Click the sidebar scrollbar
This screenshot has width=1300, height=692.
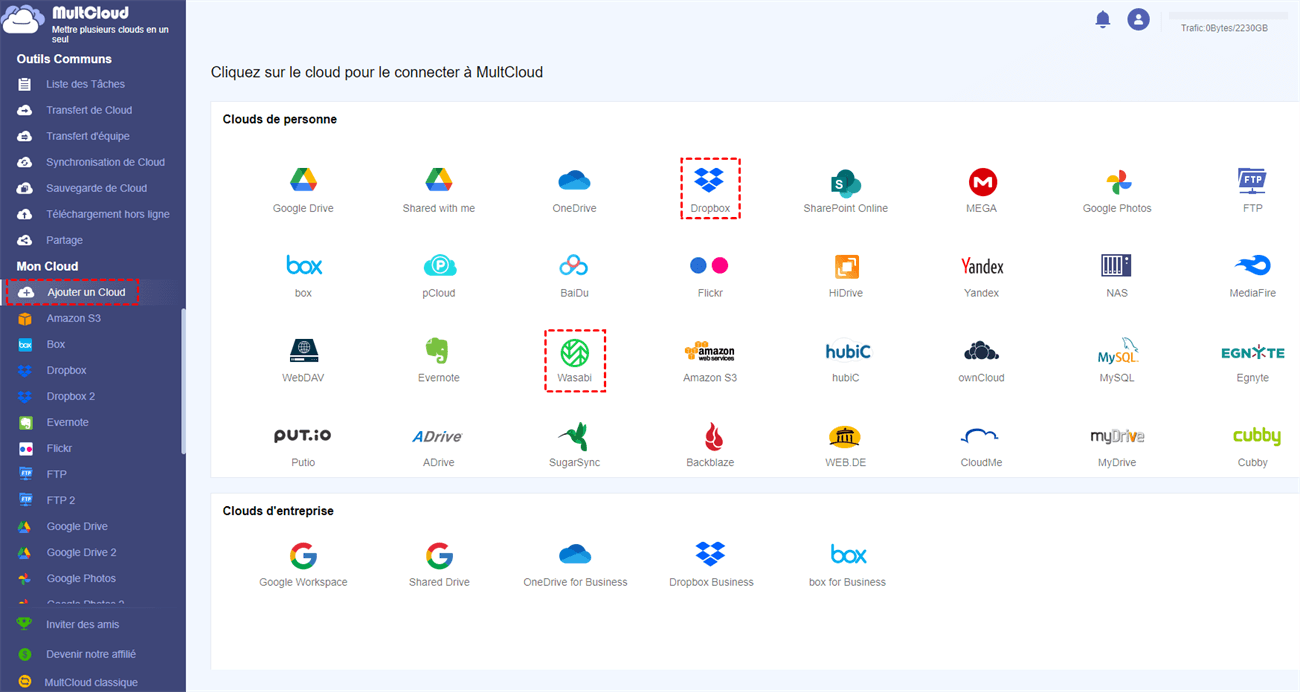pyautogui.click(x=183, y=380)
